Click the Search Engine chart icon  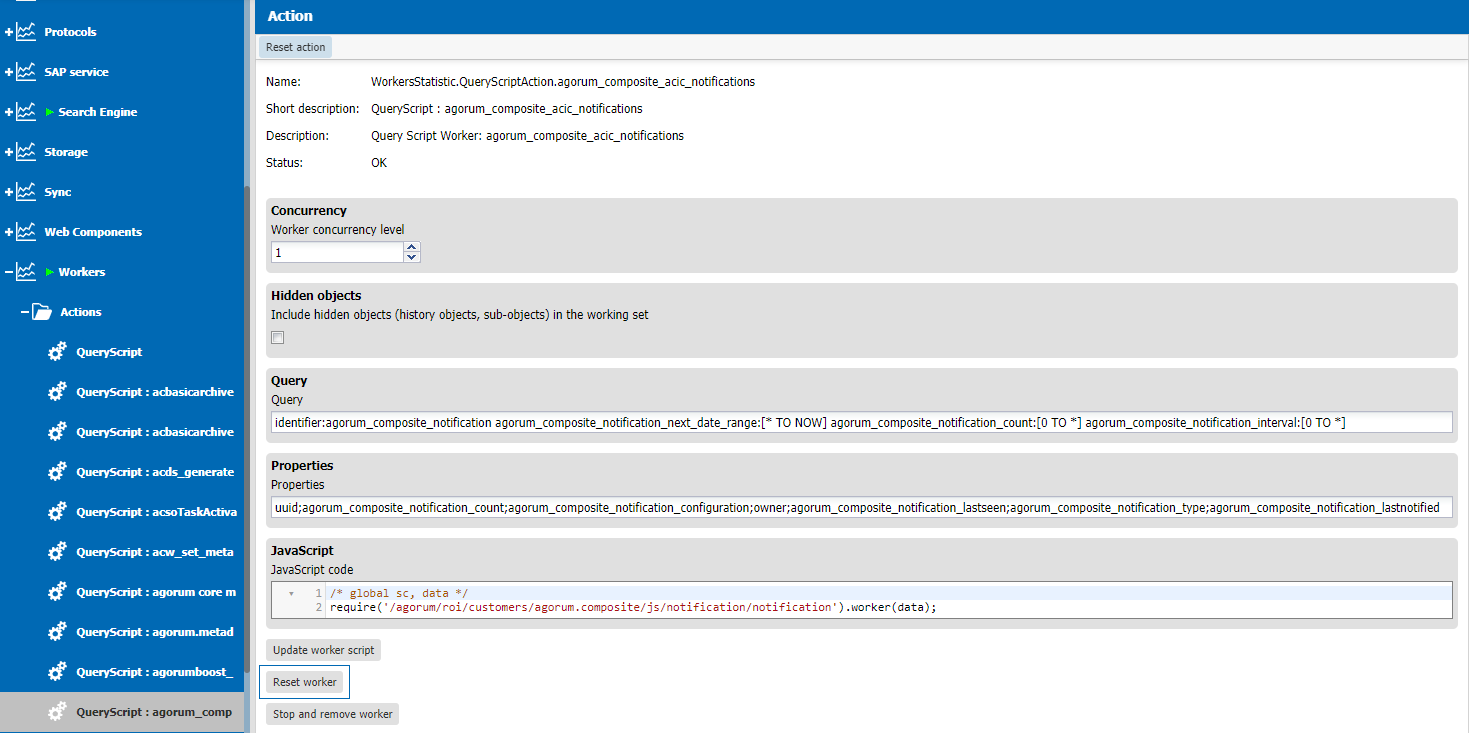[x=26, y=112]
